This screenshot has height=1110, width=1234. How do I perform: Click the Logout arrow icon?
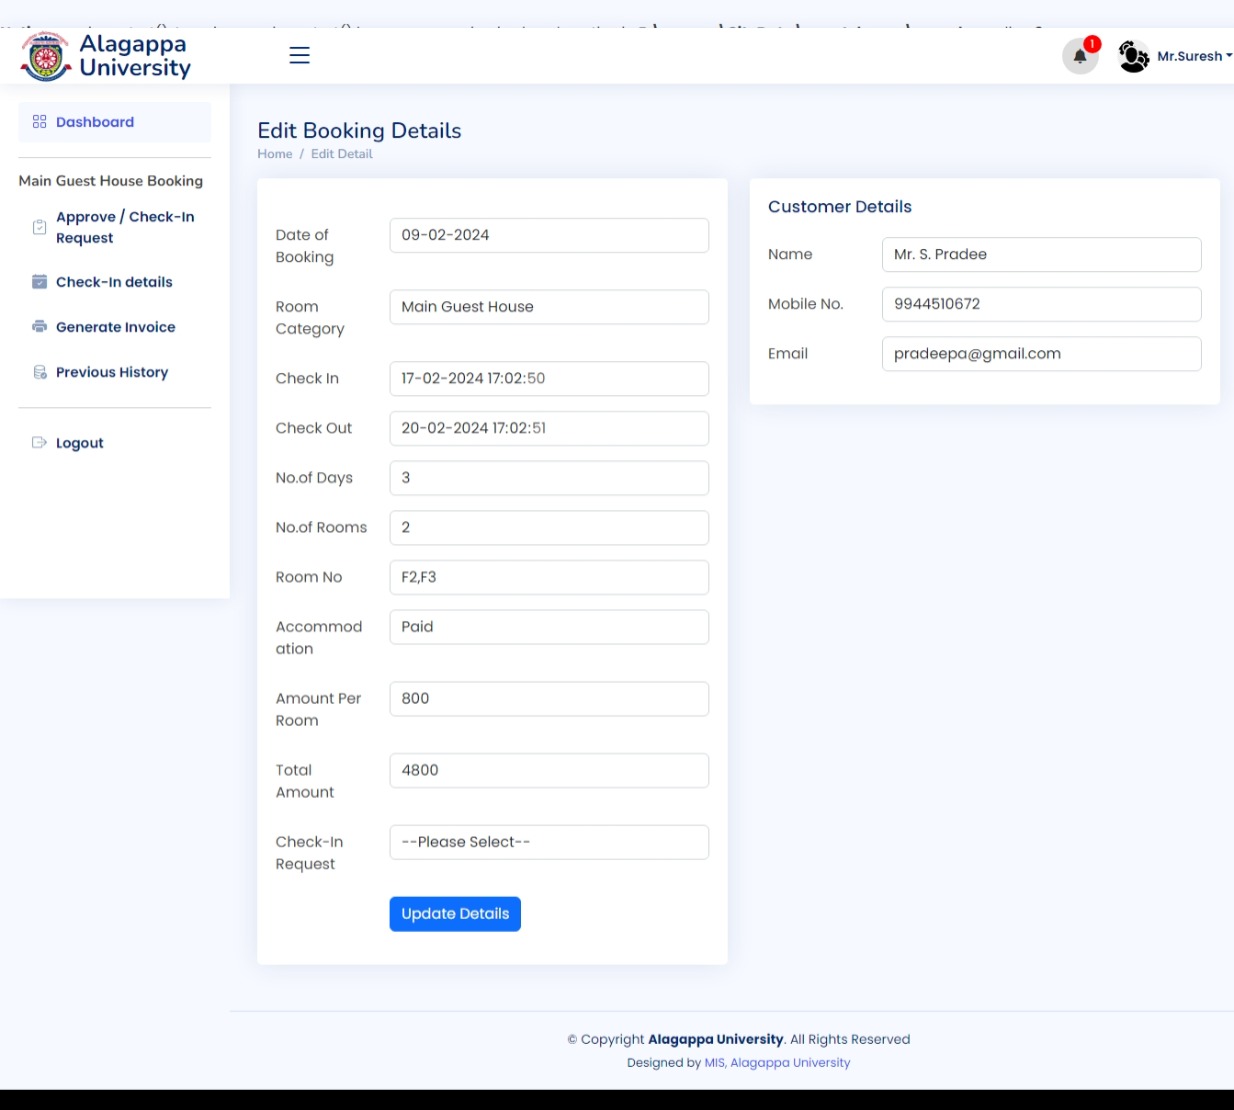pos(39,443)
